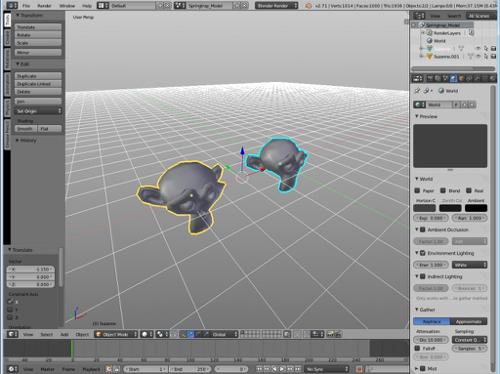Click the Delete button in Edit panel

38,92
